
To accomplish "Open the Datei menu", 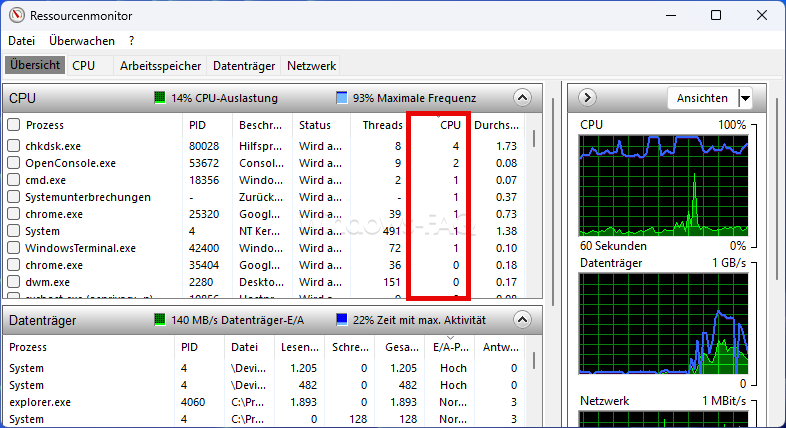I will 22,41.
